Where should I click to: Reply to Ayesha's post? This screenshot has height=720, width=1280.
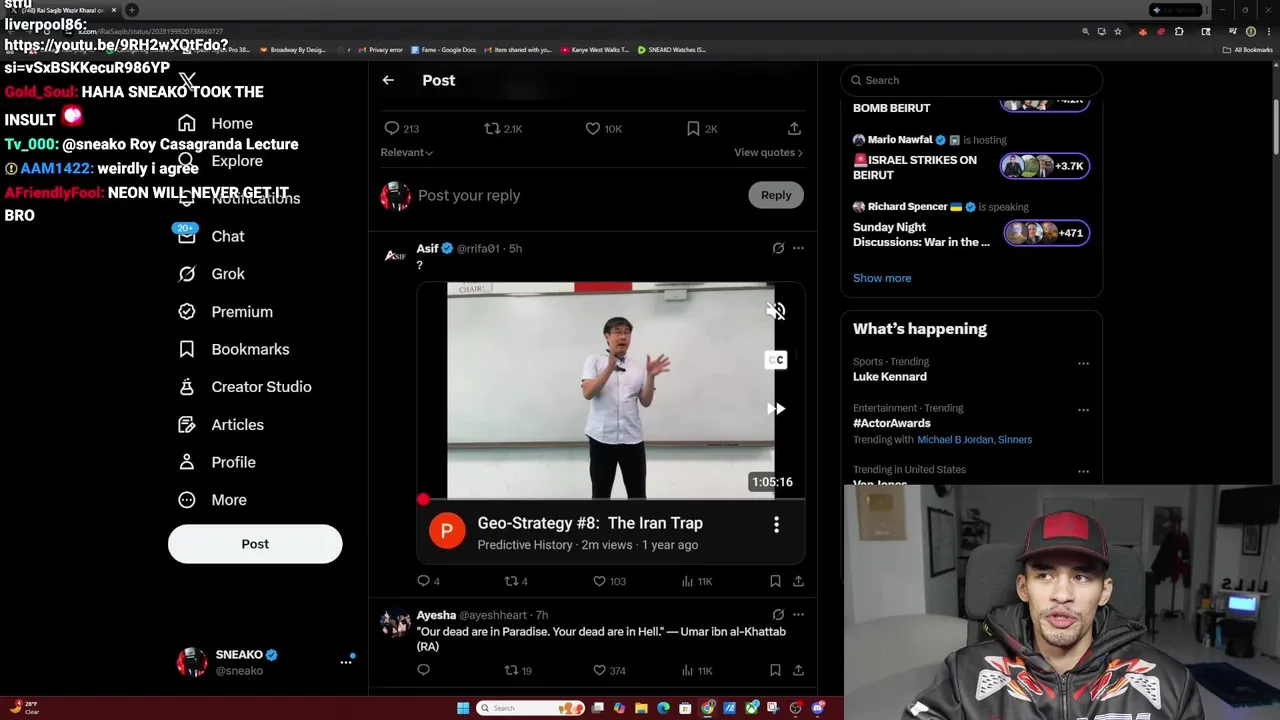(423, 670)
